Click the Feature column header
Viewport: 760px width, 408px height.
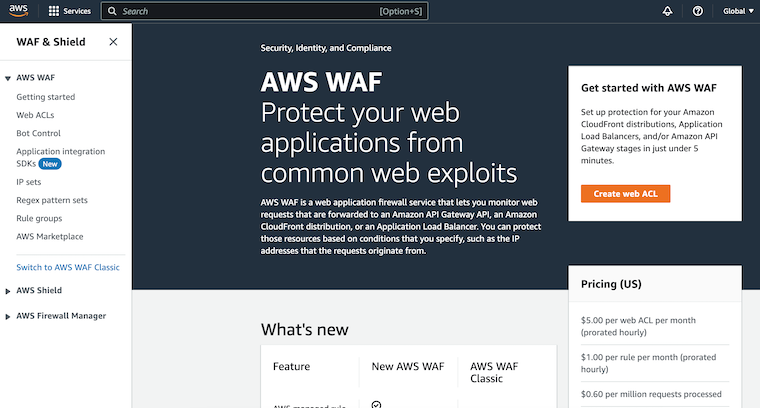[x=291, y=366]
